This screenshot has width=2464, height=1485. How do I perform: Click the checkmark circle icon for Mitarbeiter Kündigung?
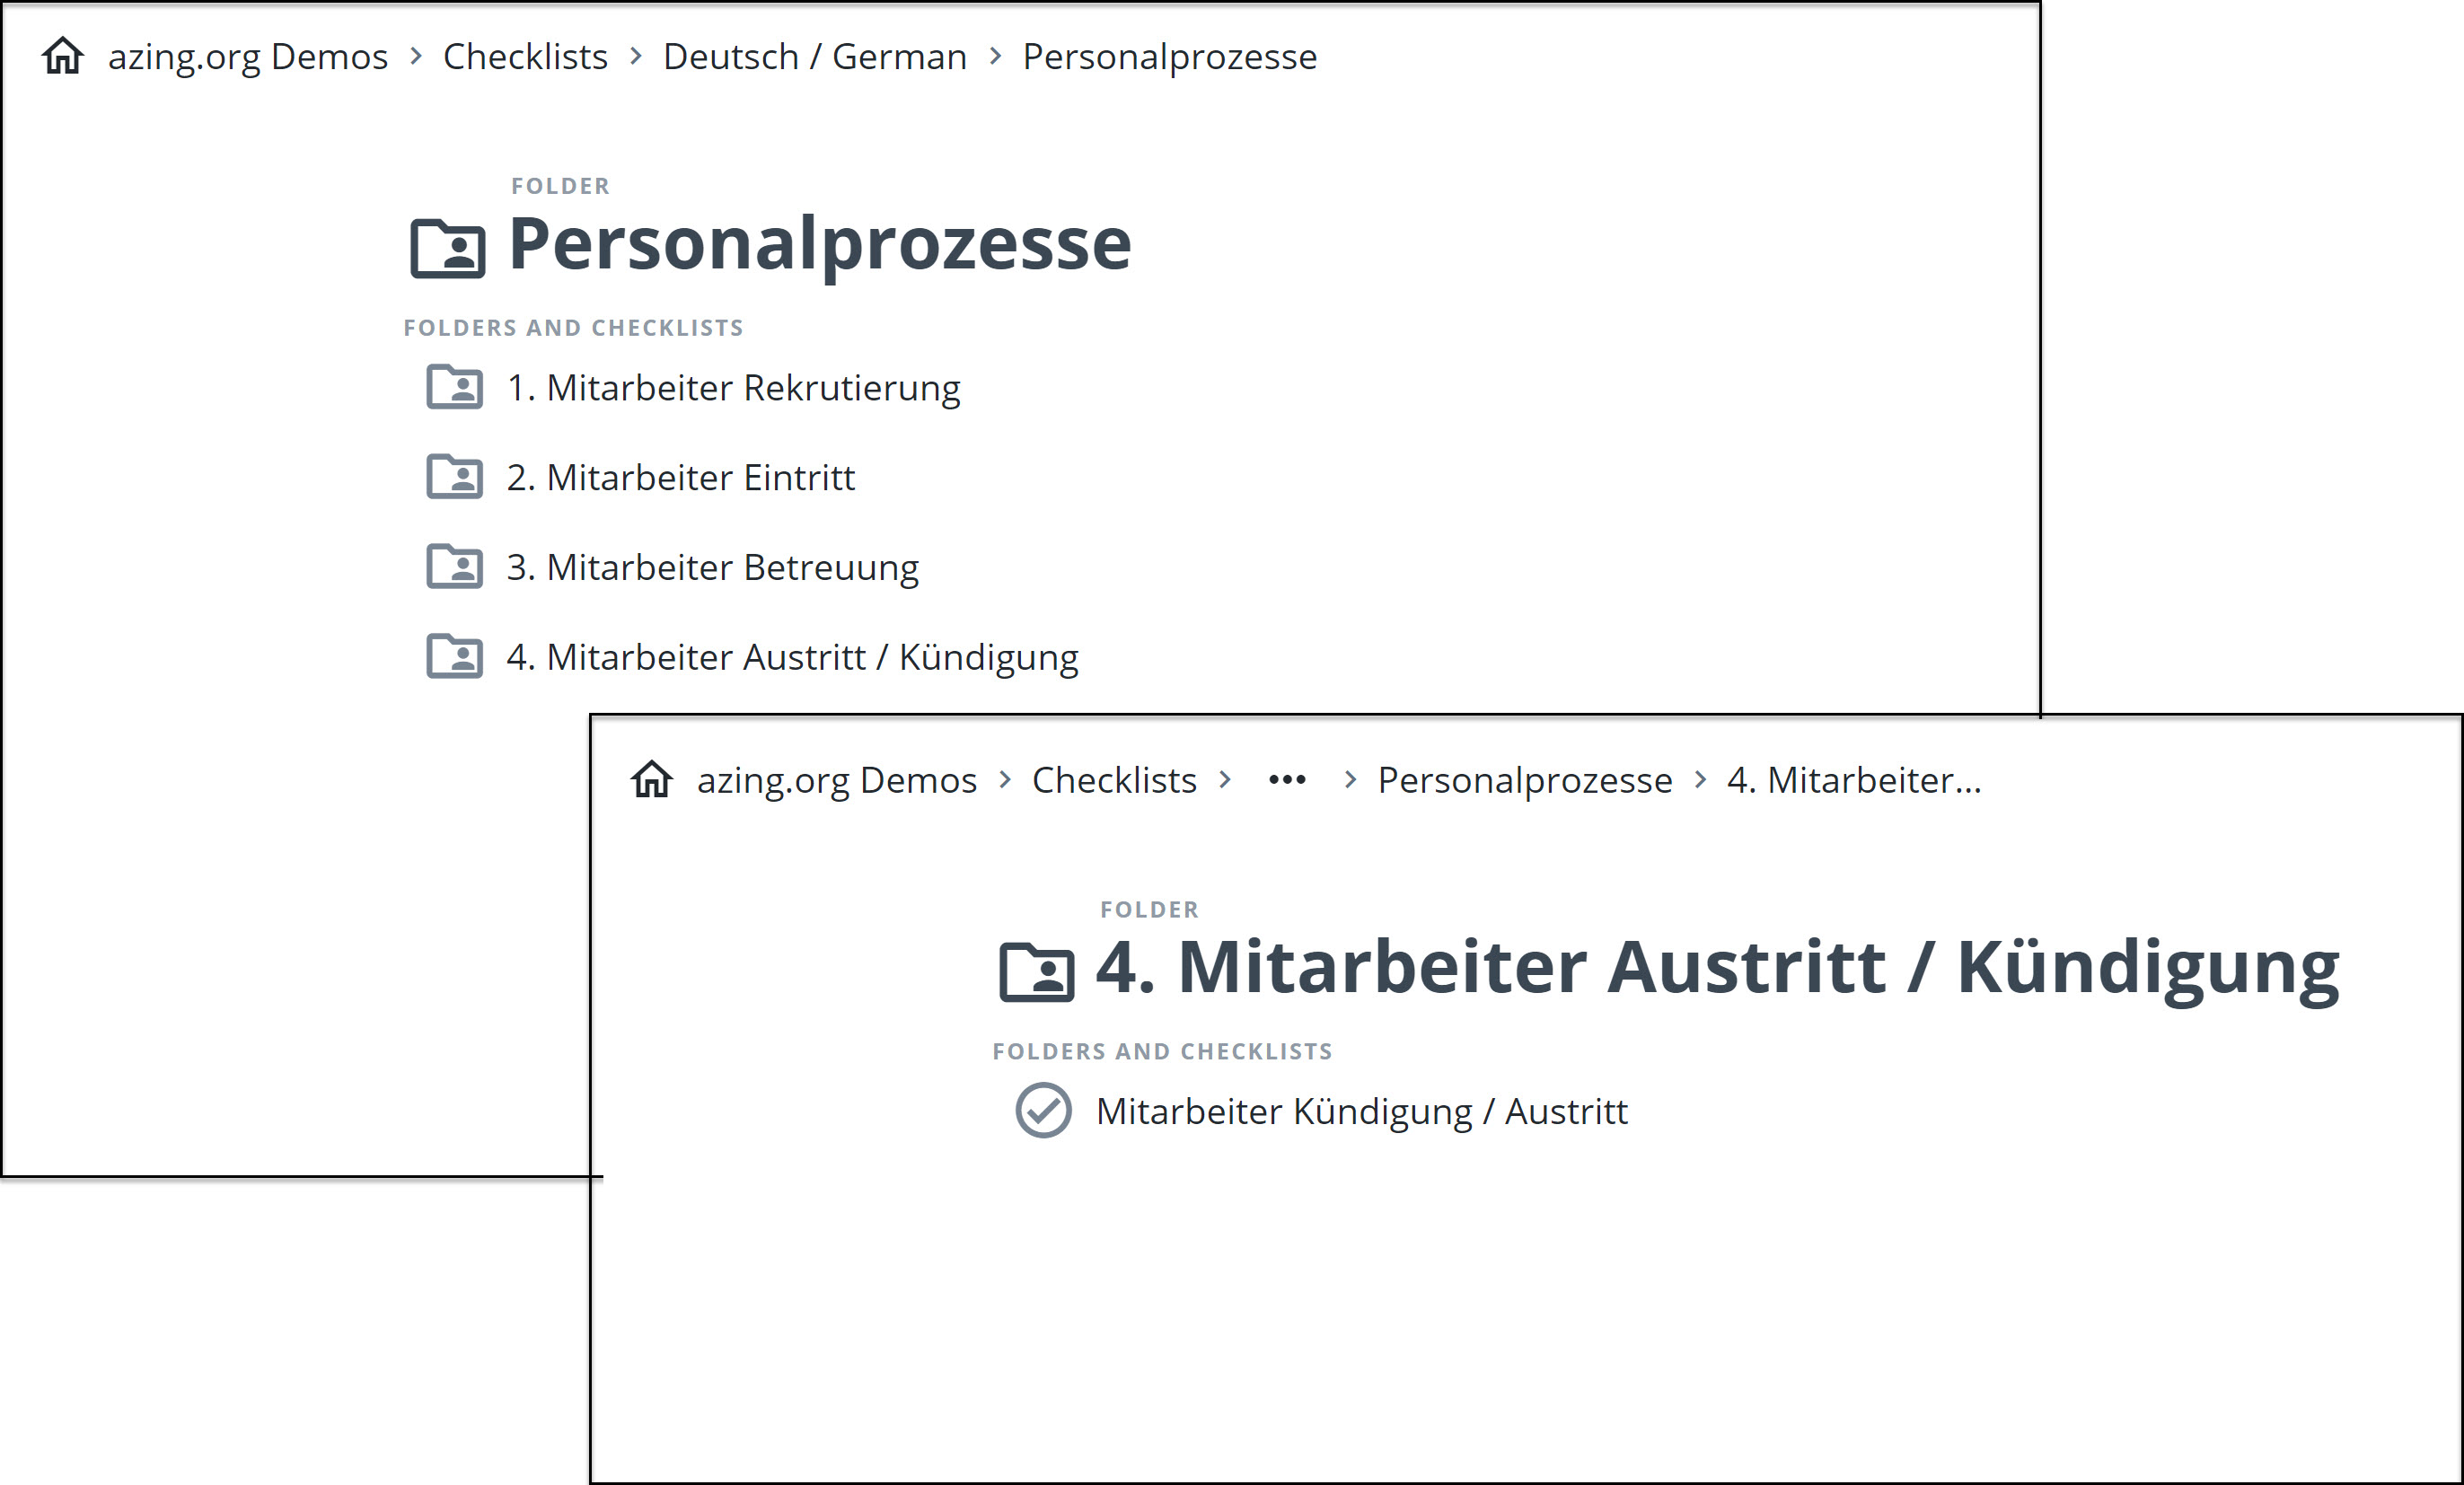[1043, 1110]
